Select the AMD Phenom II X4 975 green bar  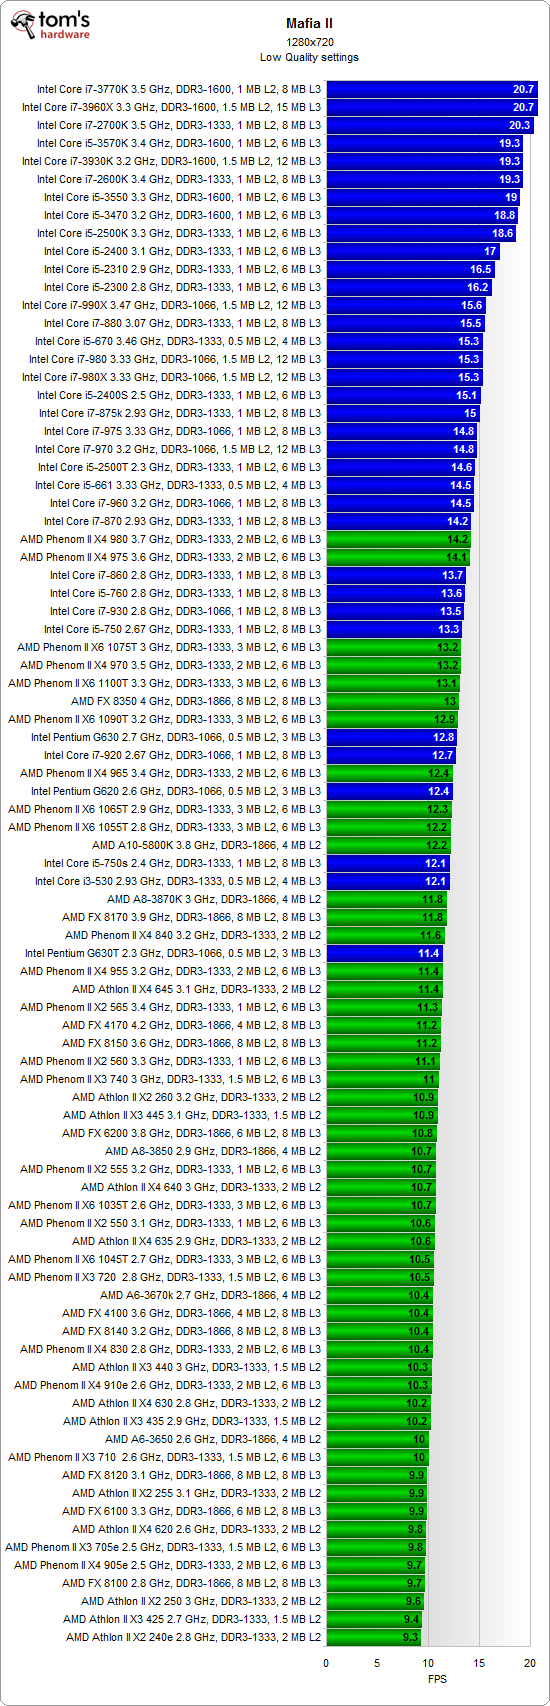coord(399,557)
